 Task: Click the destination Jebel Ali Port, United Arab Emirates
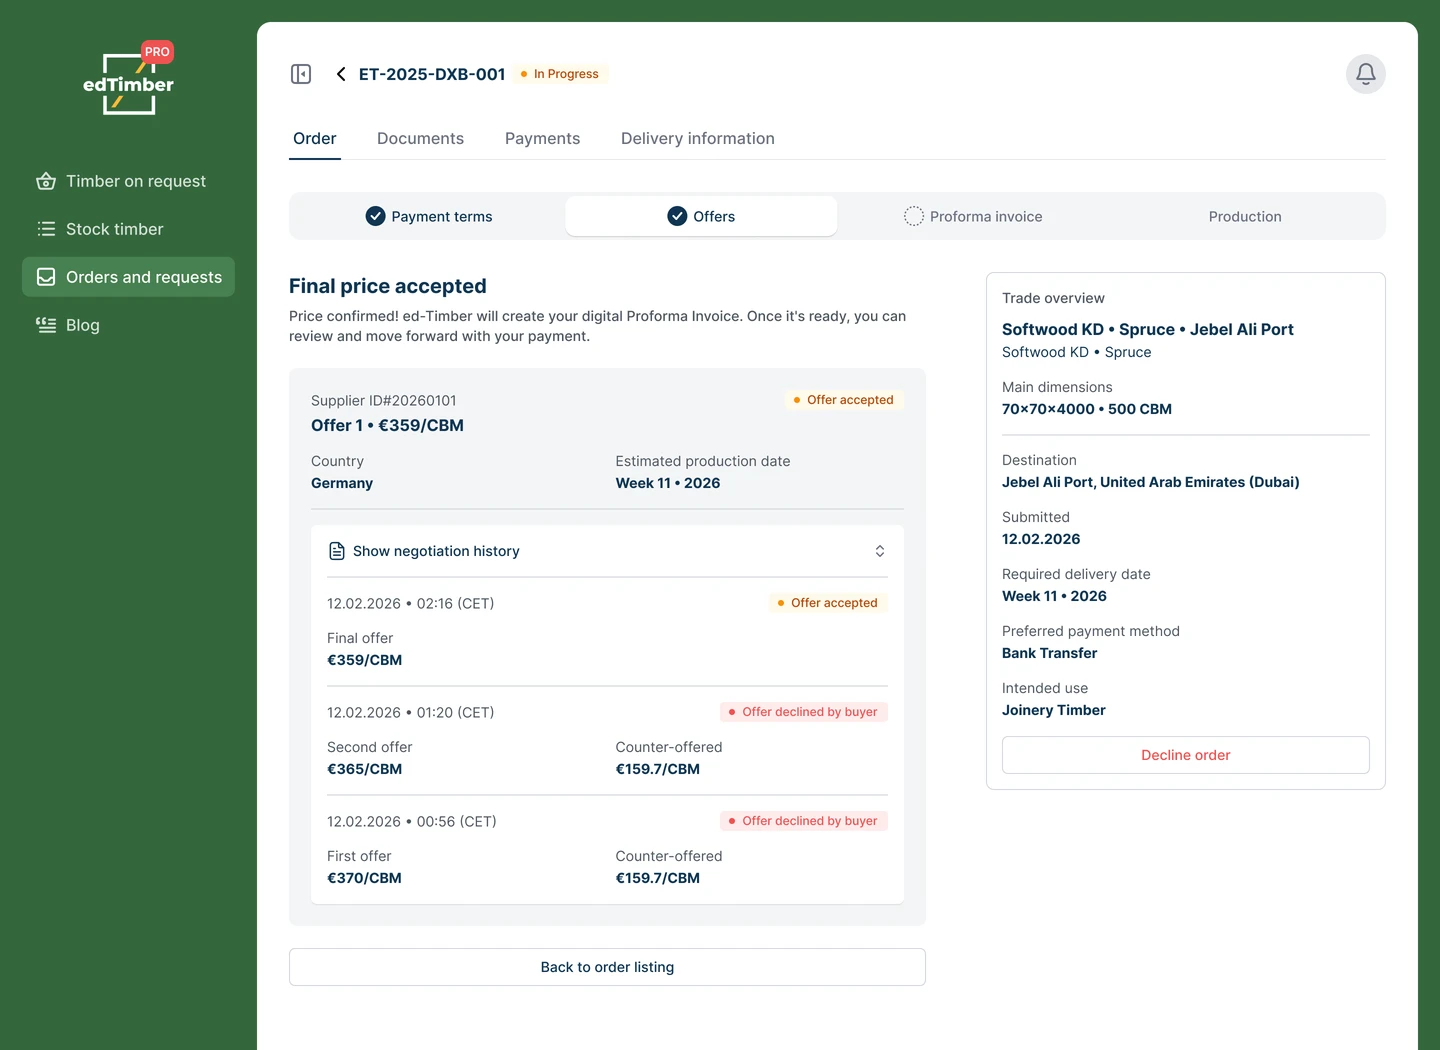pos(1151,482)
